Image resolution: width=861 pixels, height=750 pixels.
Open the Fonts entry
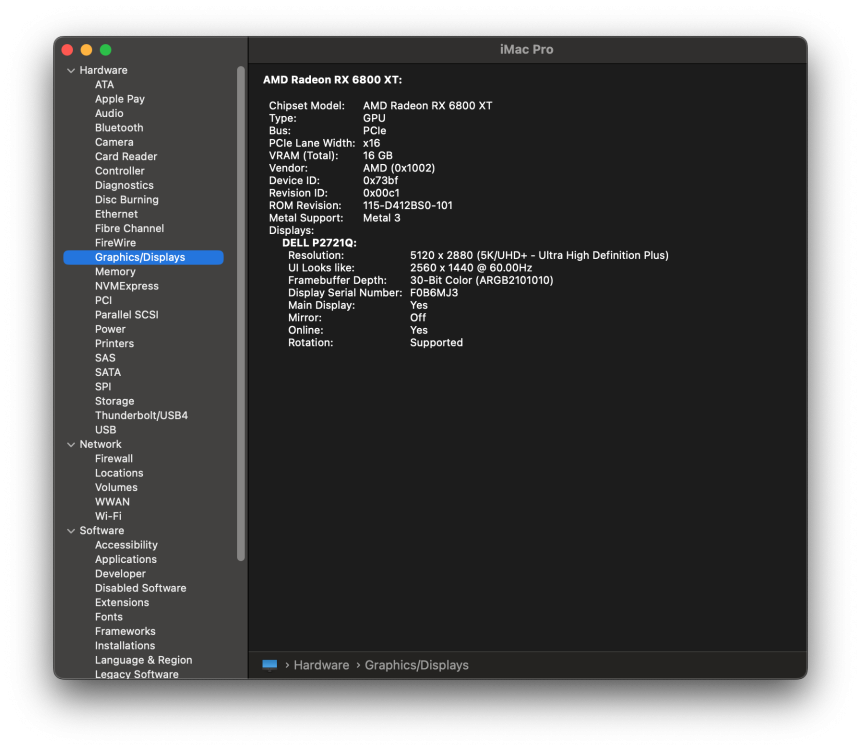109,617
